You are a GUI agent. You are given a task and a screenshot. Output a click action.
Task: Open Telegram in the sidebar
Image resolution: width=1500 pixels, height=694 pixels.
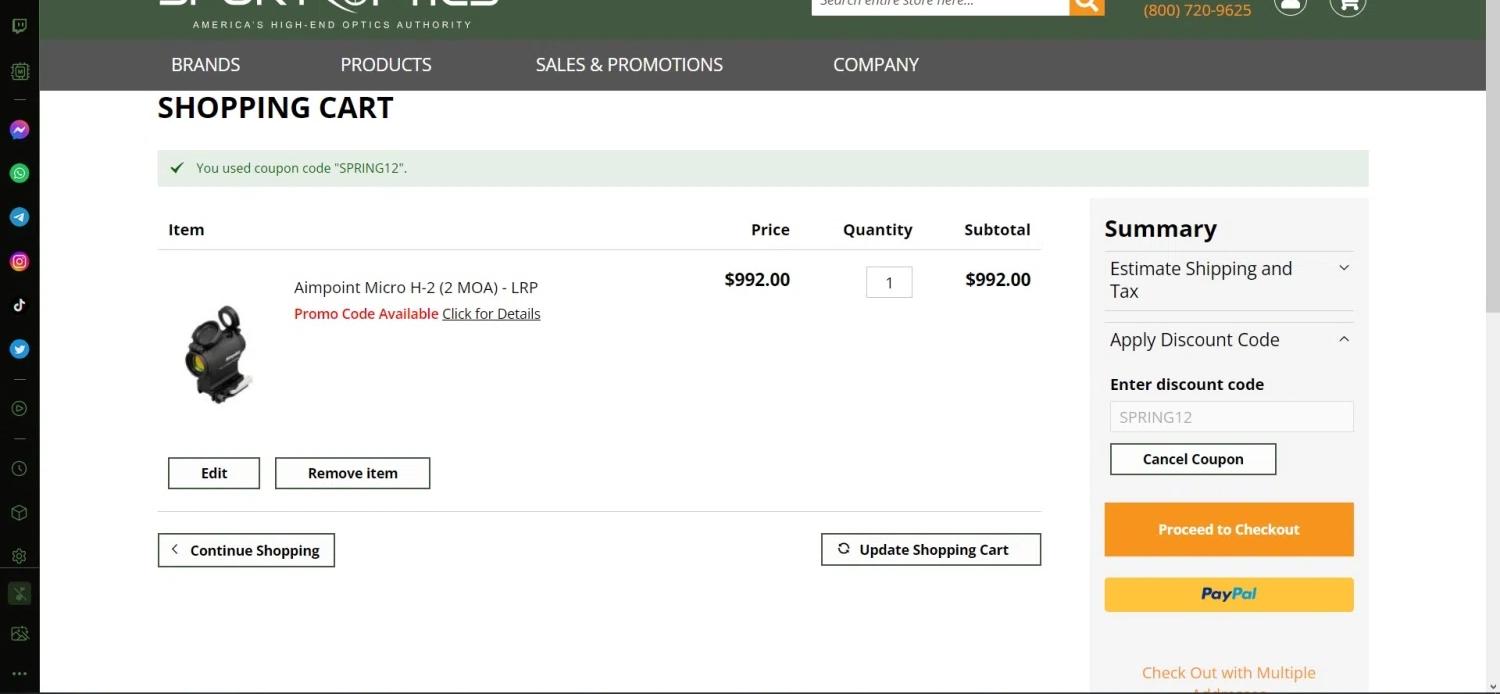19,217
